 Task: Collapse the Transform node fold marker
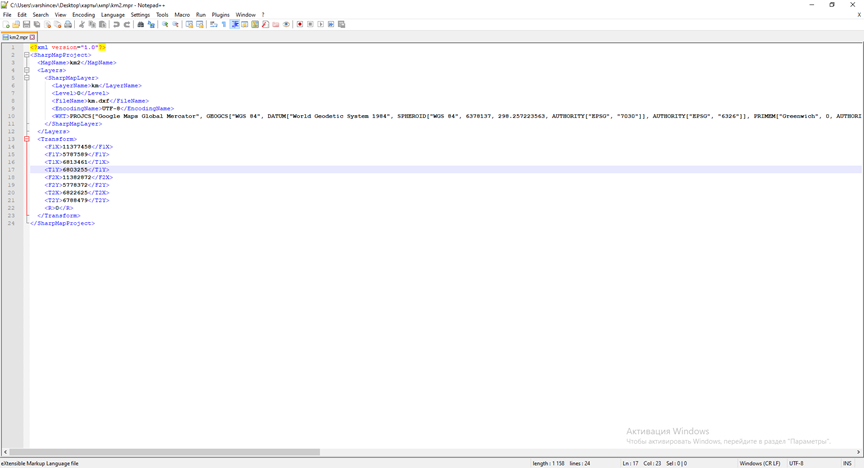[27, 139]
